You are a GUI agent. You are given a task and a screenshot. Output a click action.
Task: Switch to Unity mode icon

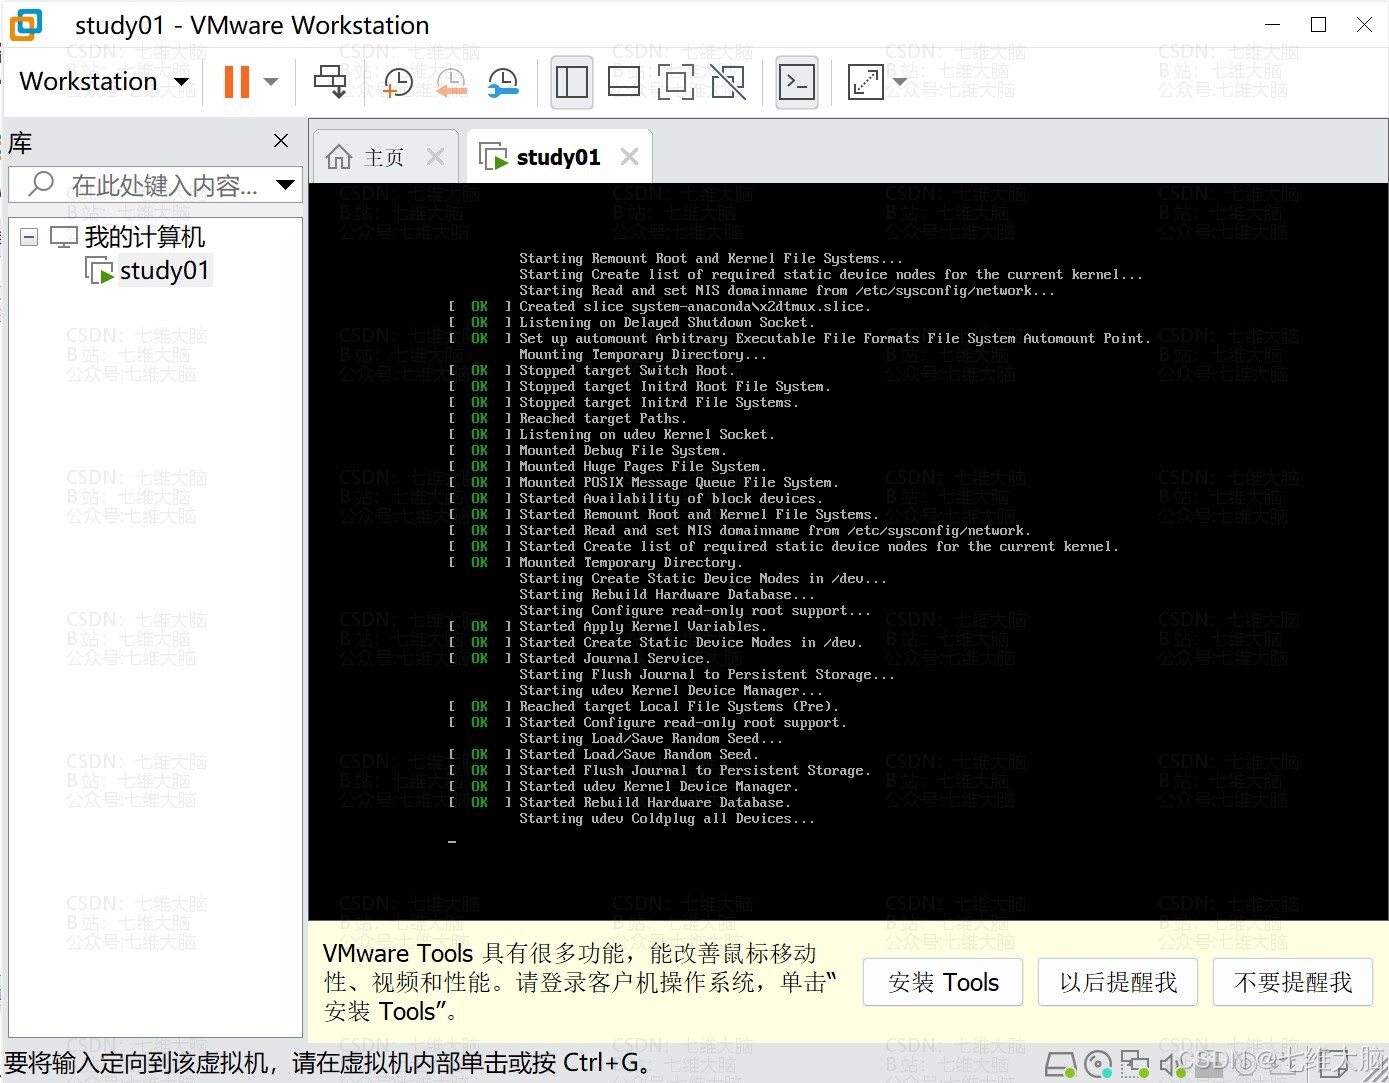[728, 82]
